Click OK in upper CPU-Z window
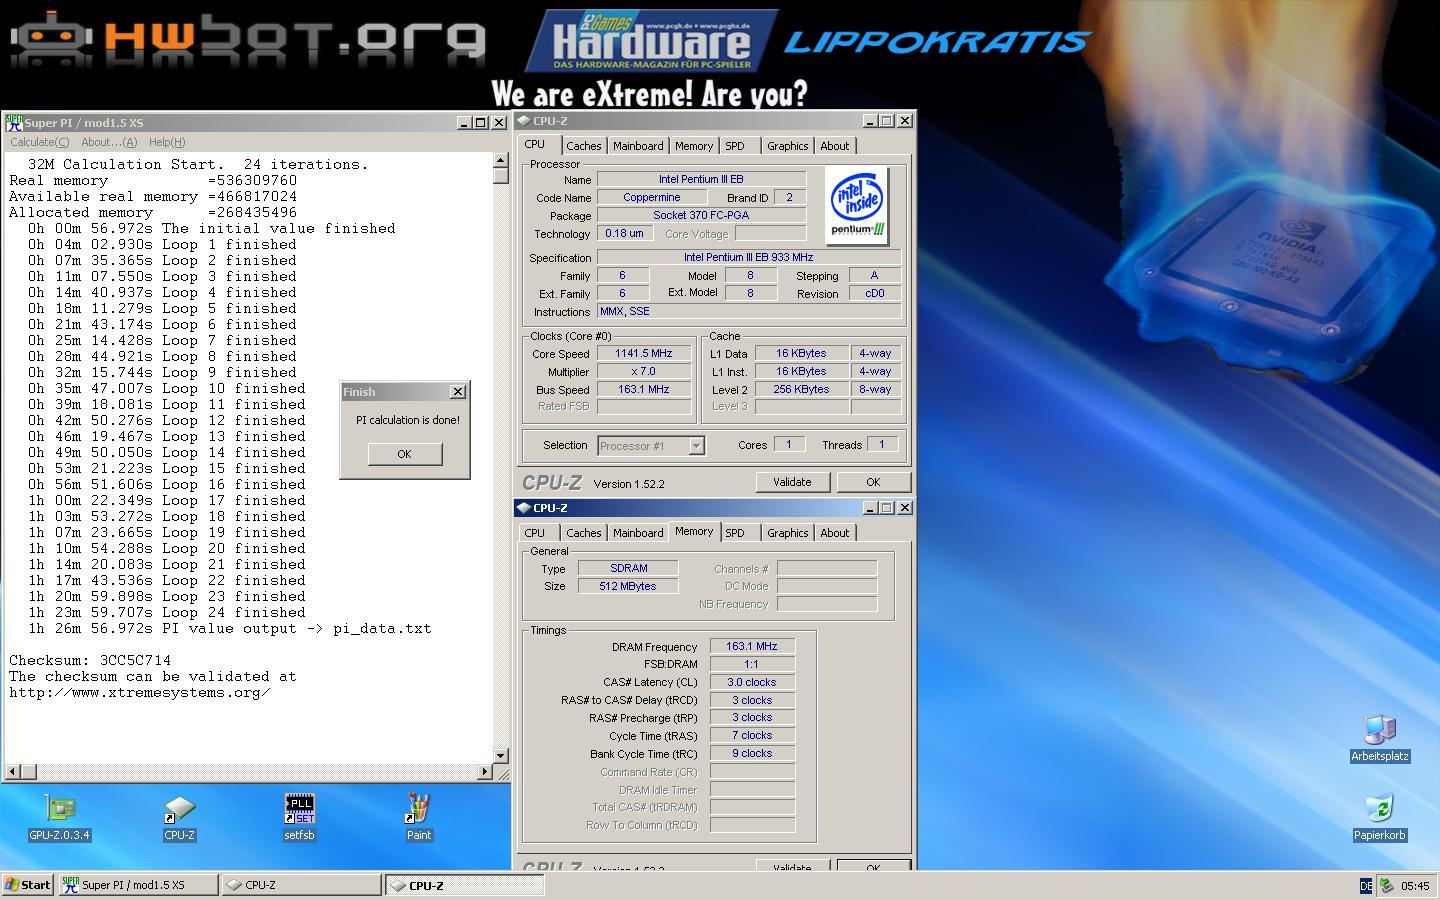1440x900 pixels. 873,482
